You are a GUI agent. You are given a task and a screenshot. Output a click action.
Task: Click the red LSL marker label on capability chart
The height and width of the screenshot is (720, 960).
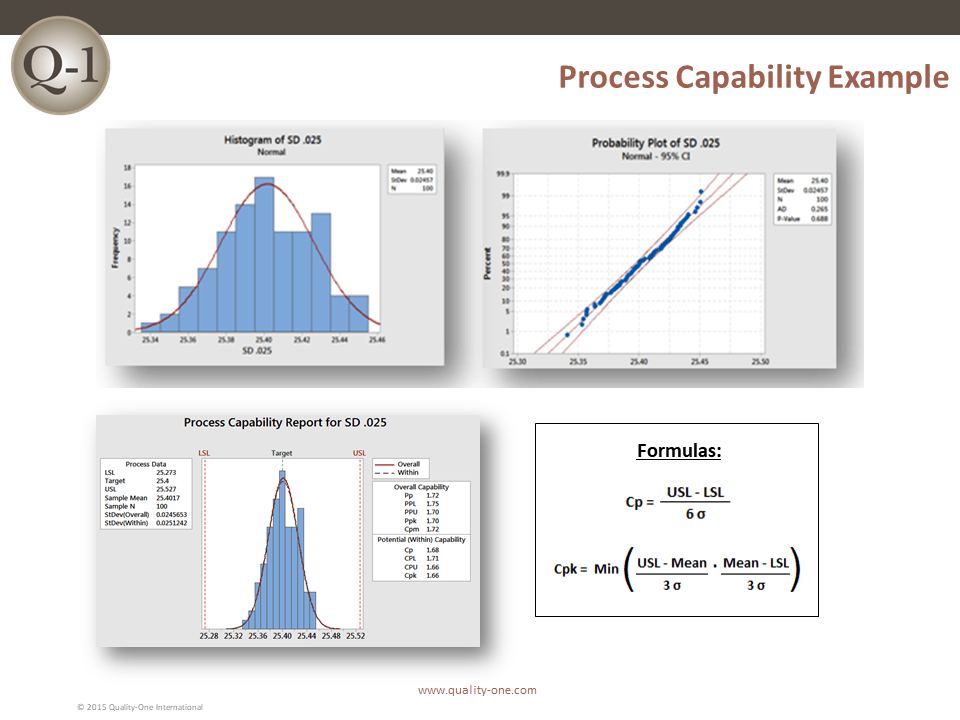[204, 453]
